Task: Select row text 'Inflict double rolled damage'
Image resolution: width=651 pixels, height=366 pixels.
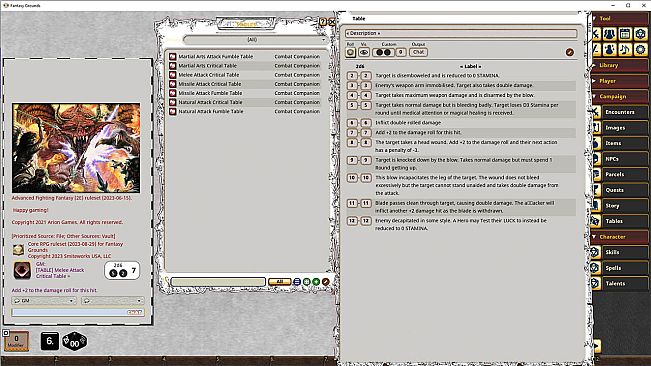Action: [408, 123]
